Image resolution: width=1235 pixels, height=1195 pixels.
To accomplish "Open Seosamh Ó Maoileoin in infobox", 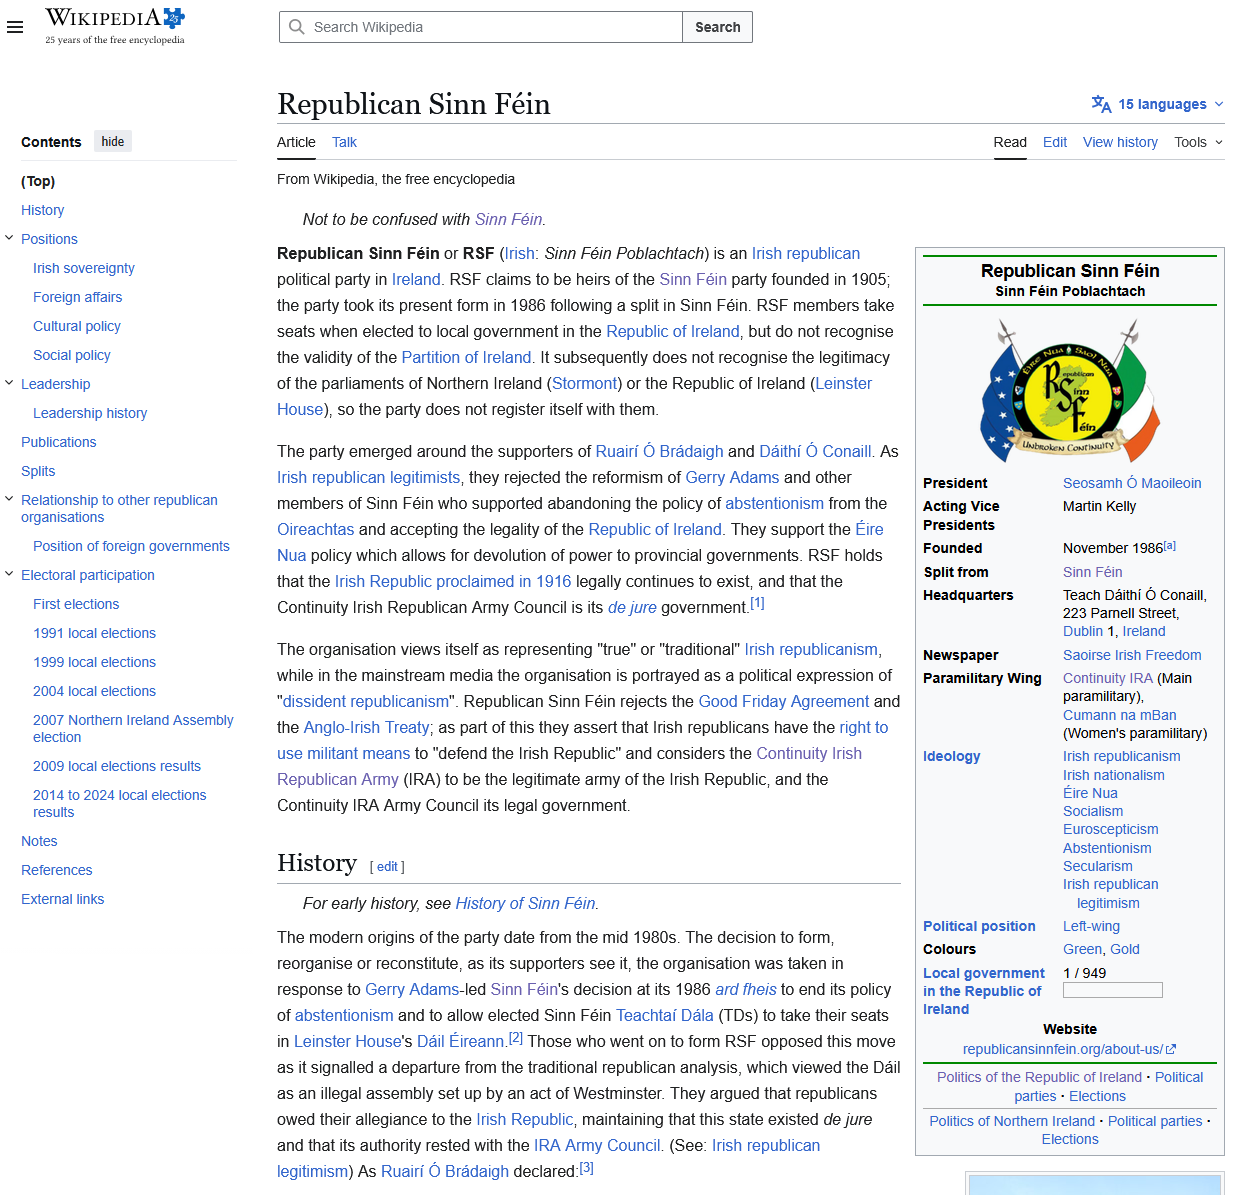I will pos(1132,483).
